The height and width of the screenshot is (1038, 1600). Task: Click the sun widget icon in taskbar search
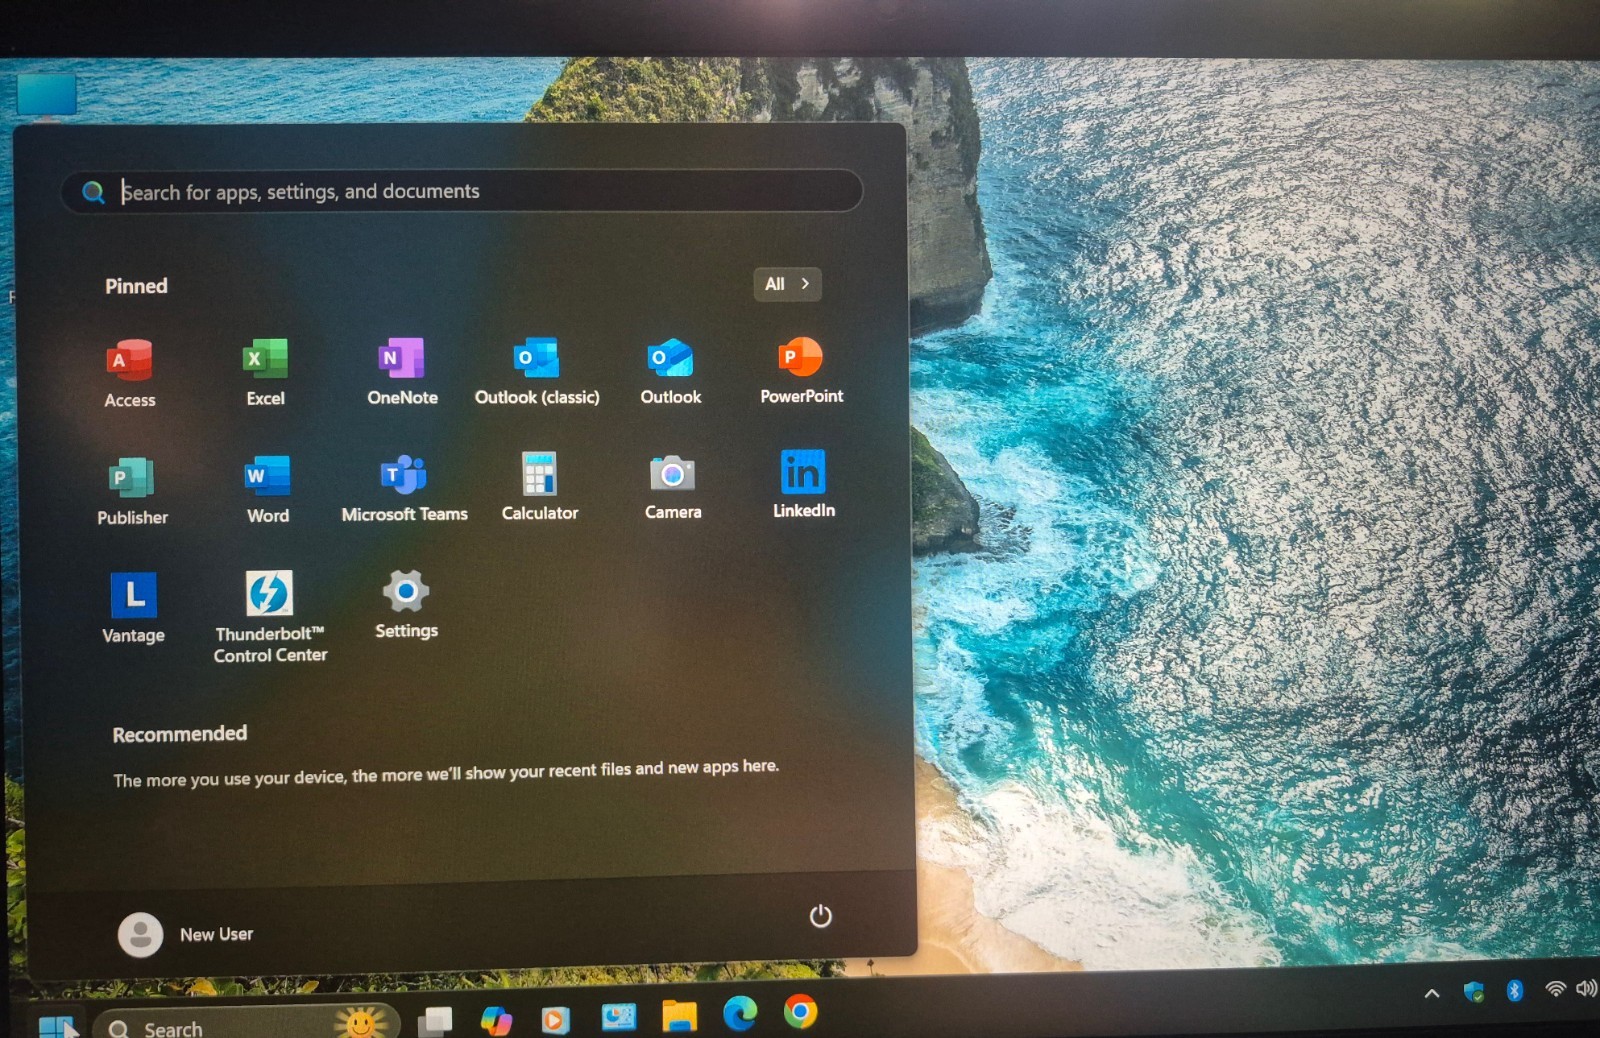361,1022
